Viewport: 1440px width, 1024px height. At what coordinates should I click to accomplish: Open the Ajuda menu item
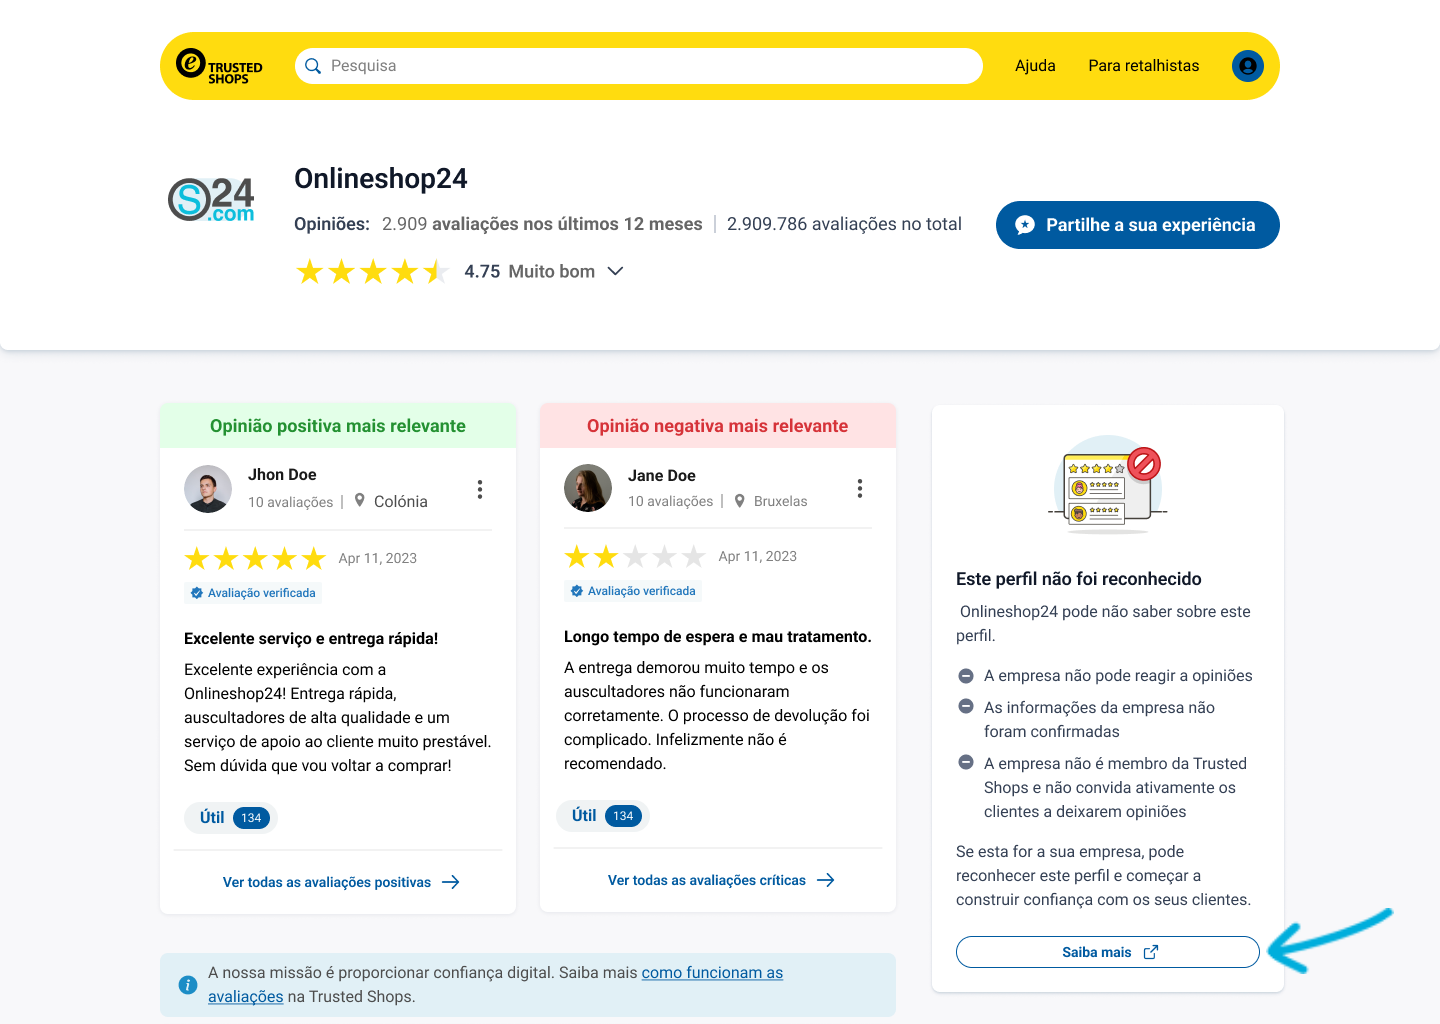coord(1035,66)
